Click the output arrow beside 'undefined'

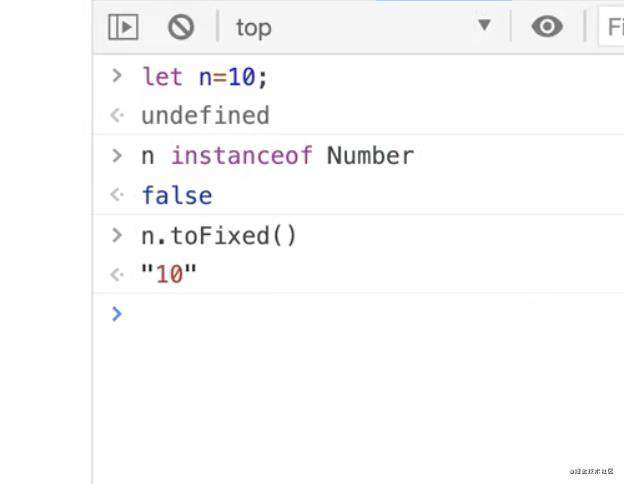117,115
